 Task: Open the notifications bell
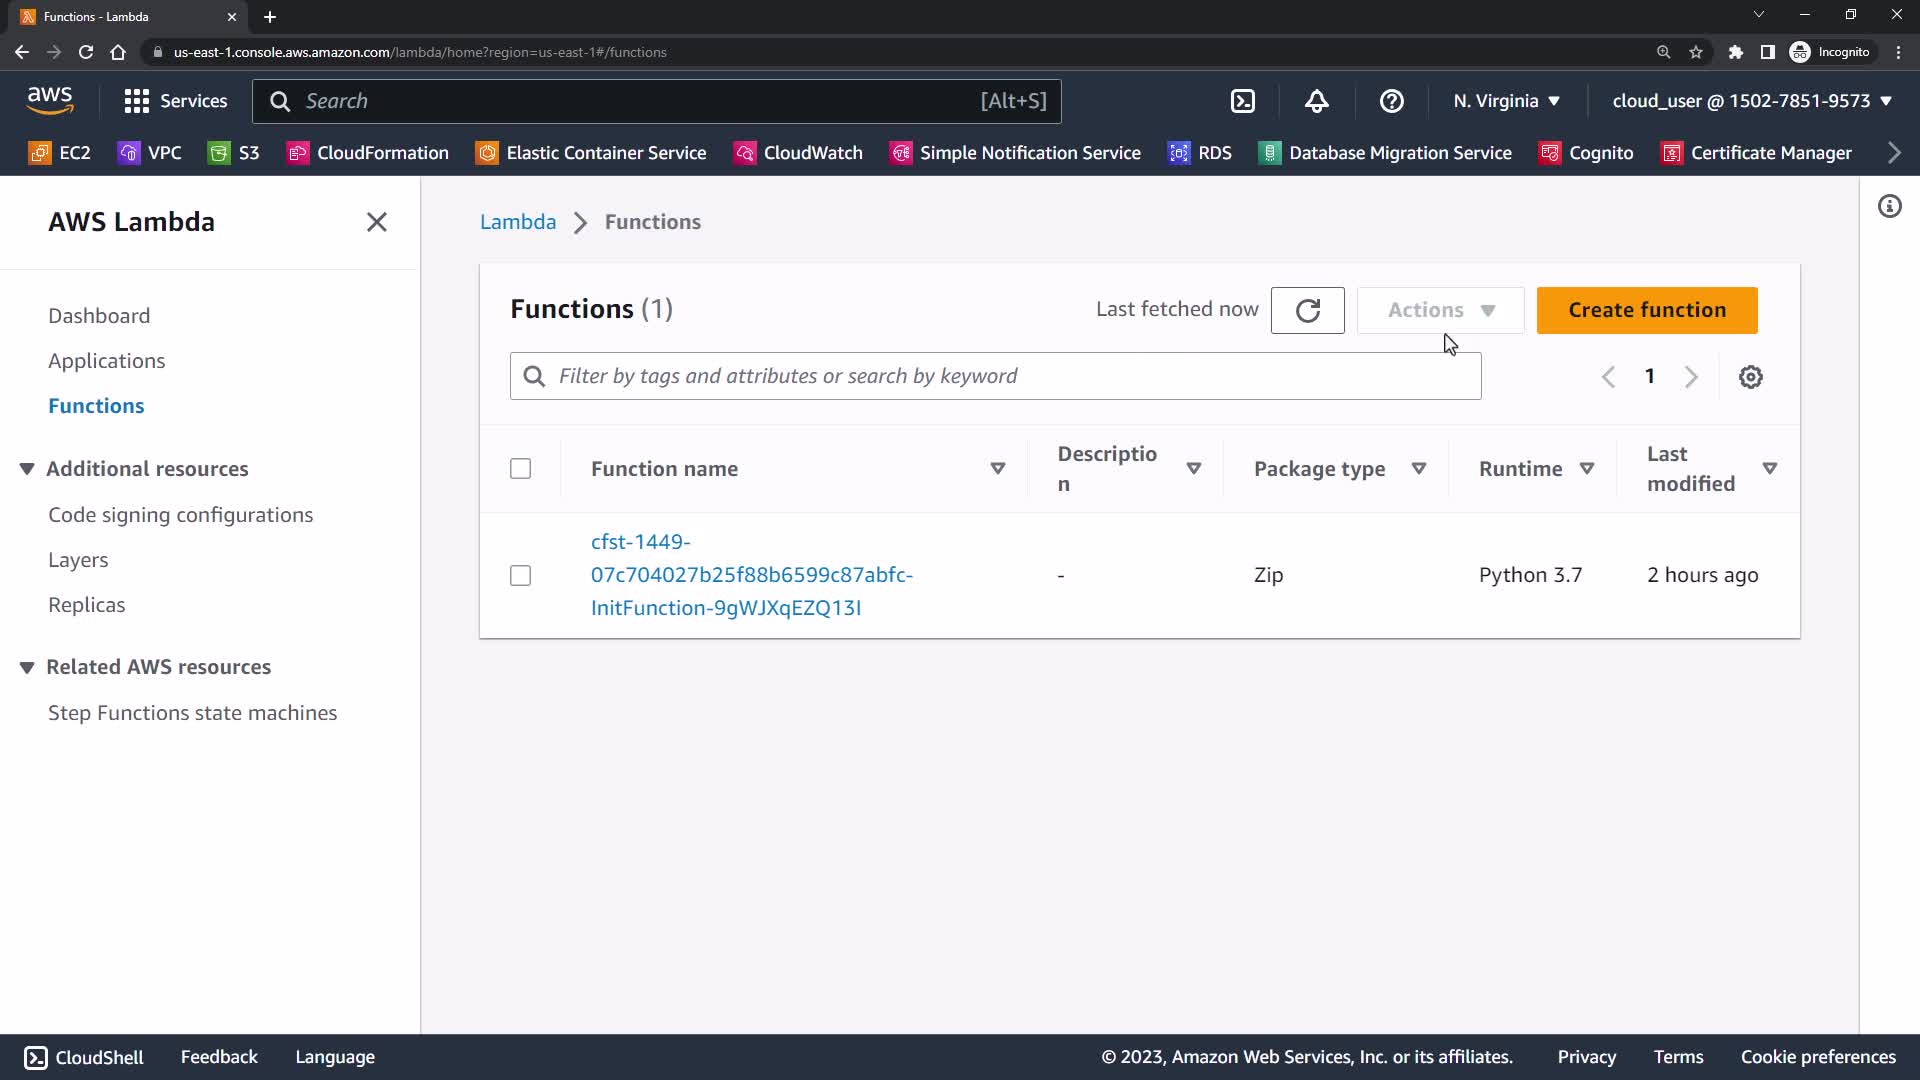click(1316, 101)
